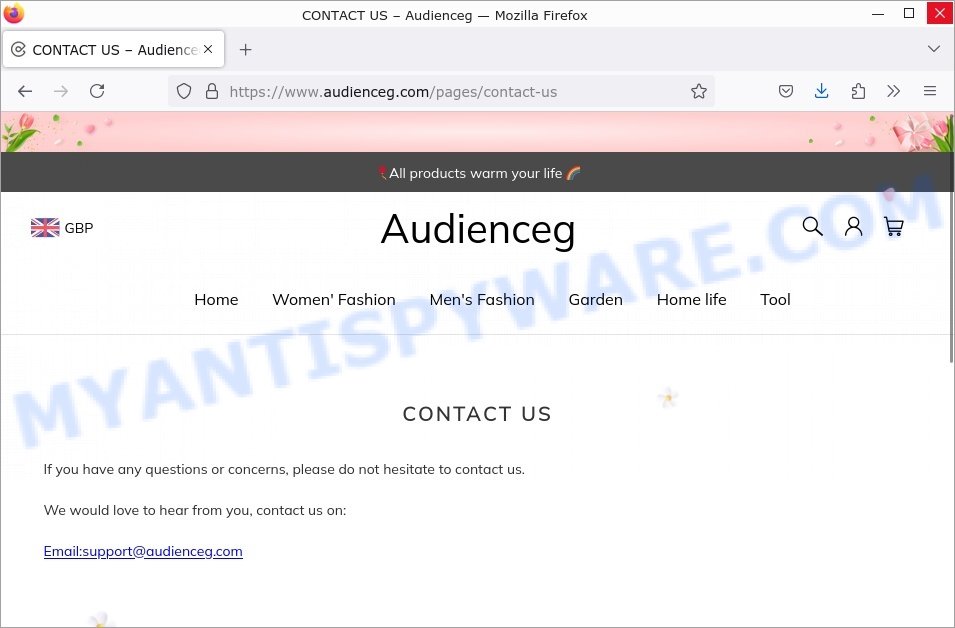Go to Home menu item
The width and height of the screenshot is (955, 628).
[x=216, y=300]
